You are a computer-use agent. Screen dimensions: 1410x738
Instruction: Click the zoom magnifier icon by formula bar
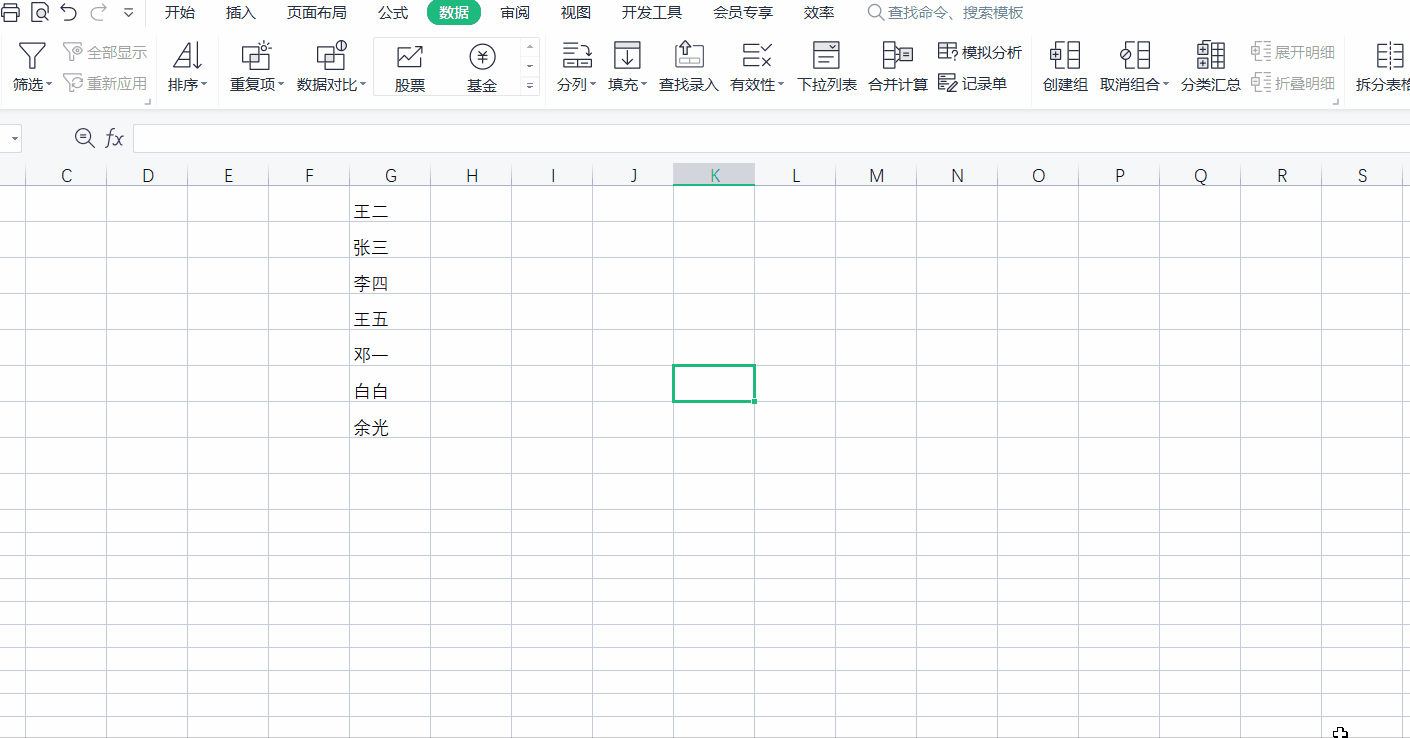[85, 138]
